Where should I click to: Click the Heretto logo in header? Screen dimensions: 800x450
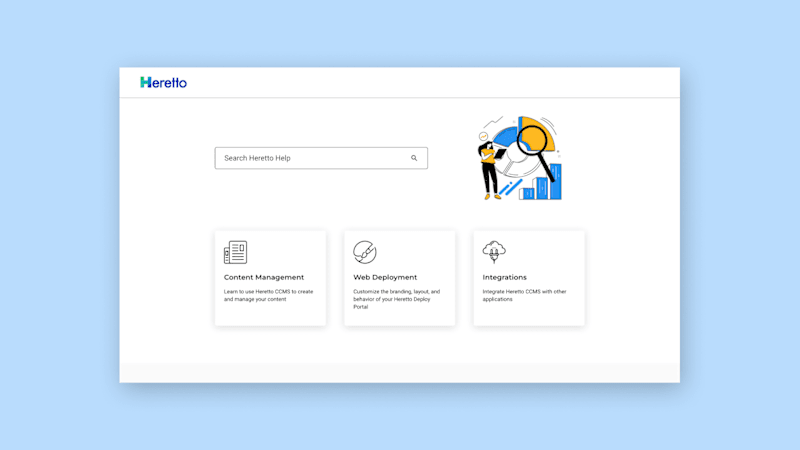(x=163, y=82)
